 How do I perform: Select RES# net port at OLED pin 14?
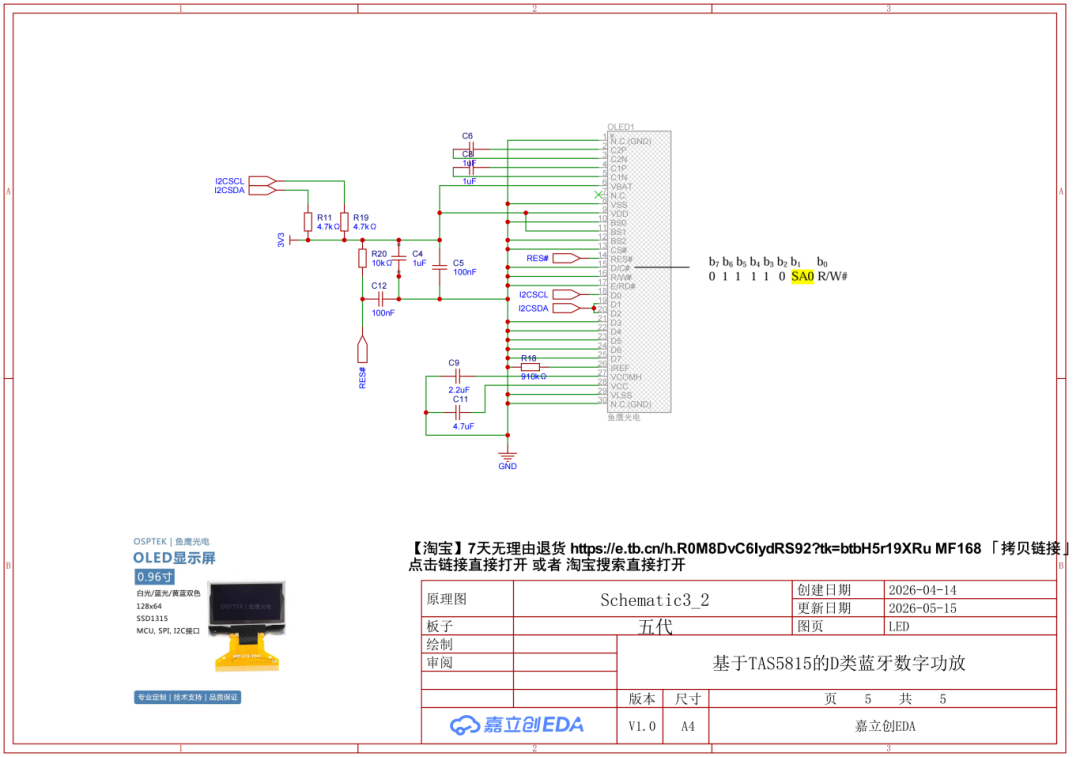[x=567, y=258]
